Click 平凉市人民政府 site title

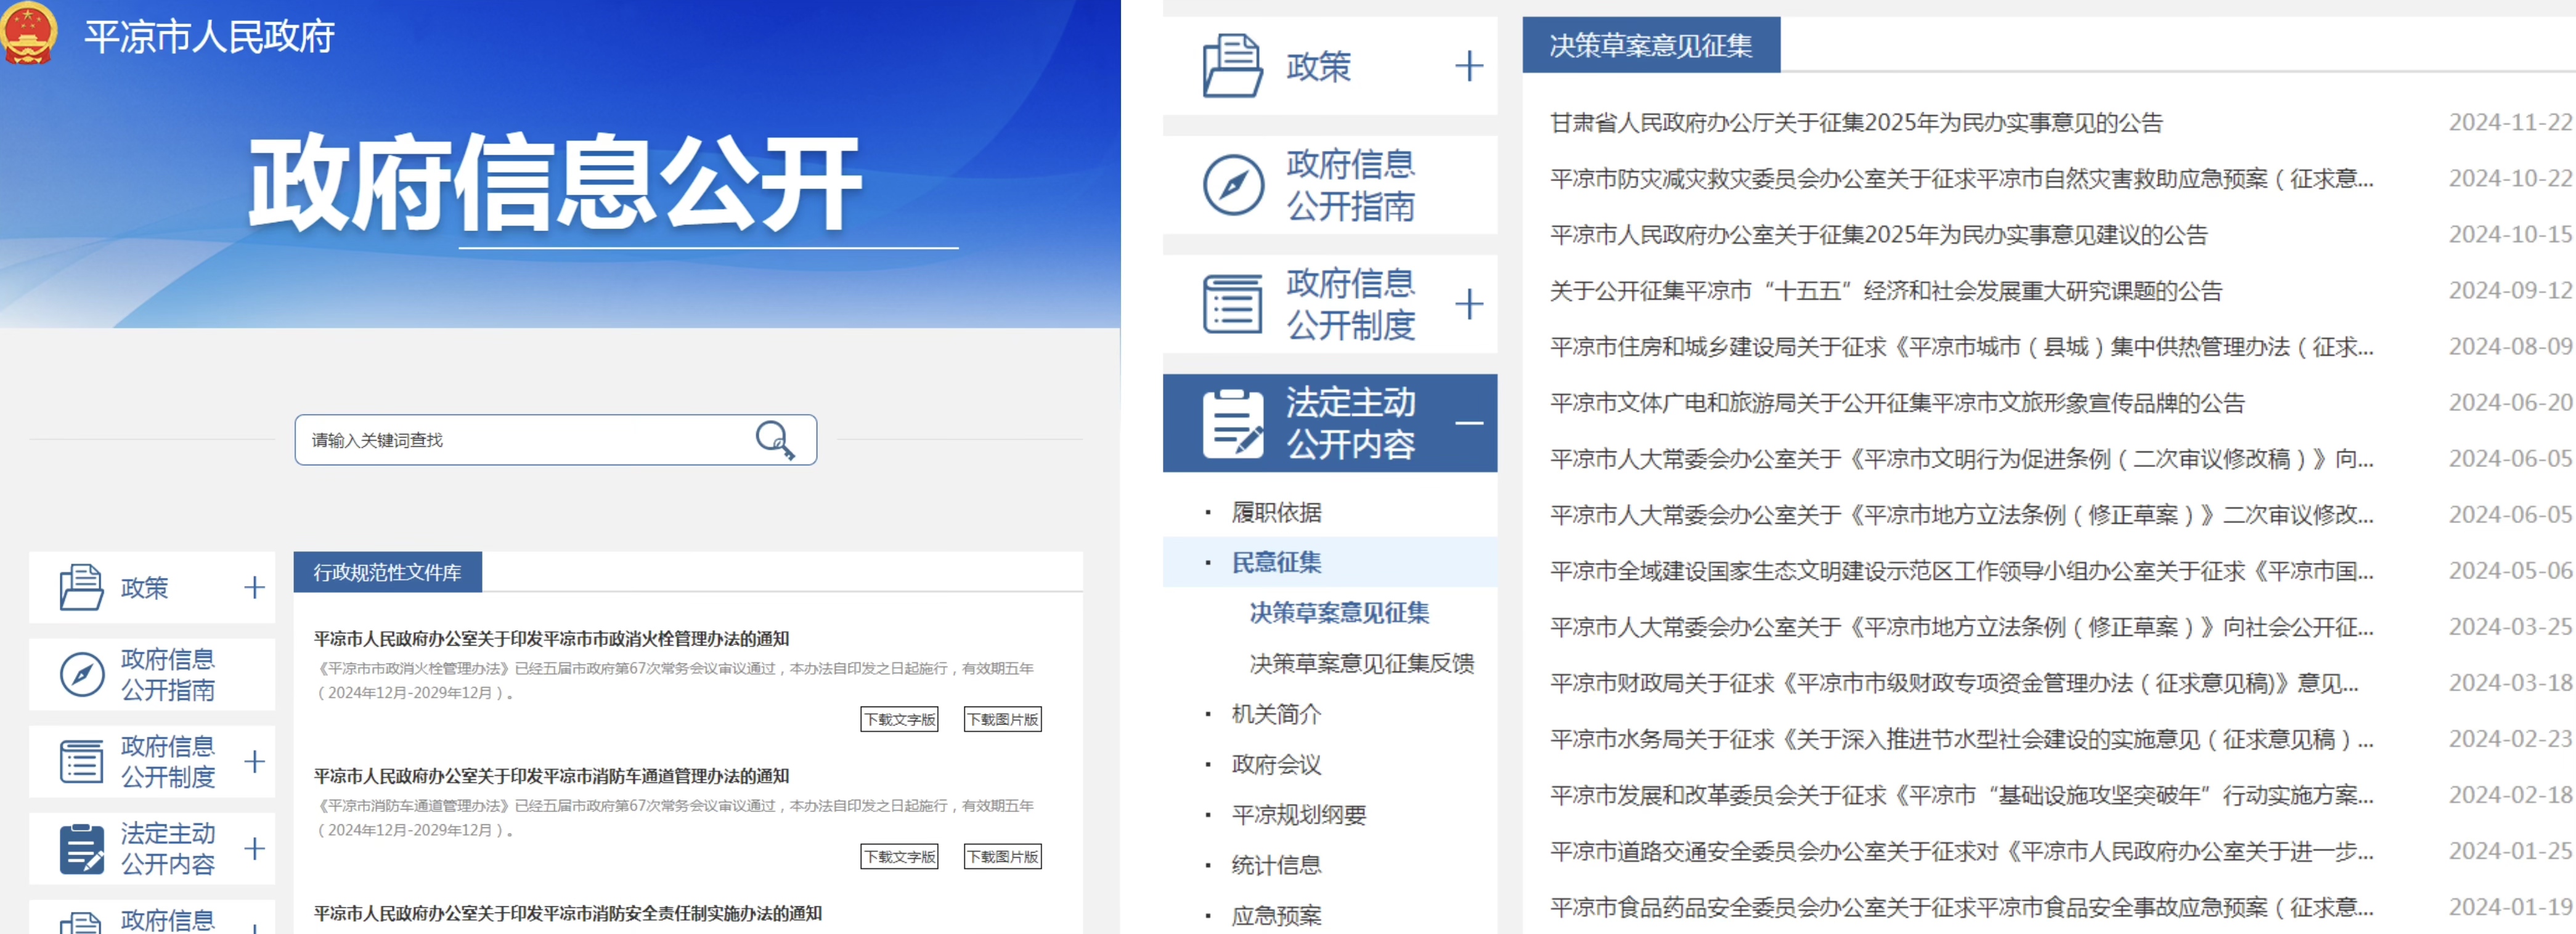(x=209, y=36)
